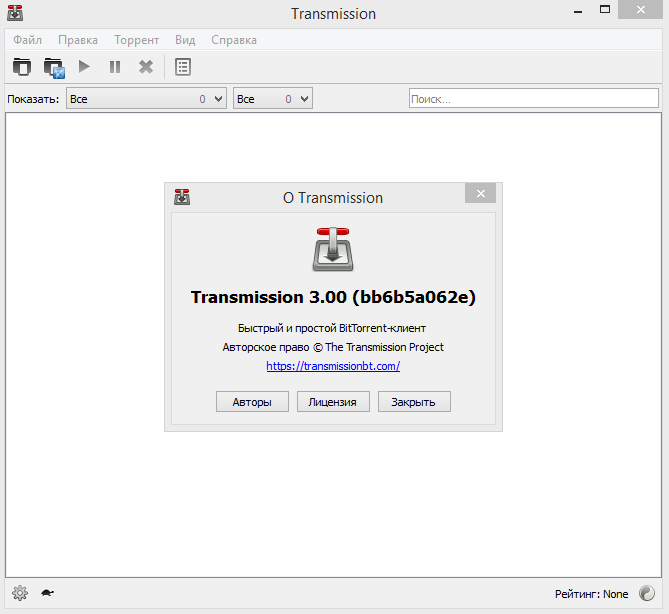Maximize the main Transmission window
Screen dimensions: 669x614
click(x=605, y=9)
